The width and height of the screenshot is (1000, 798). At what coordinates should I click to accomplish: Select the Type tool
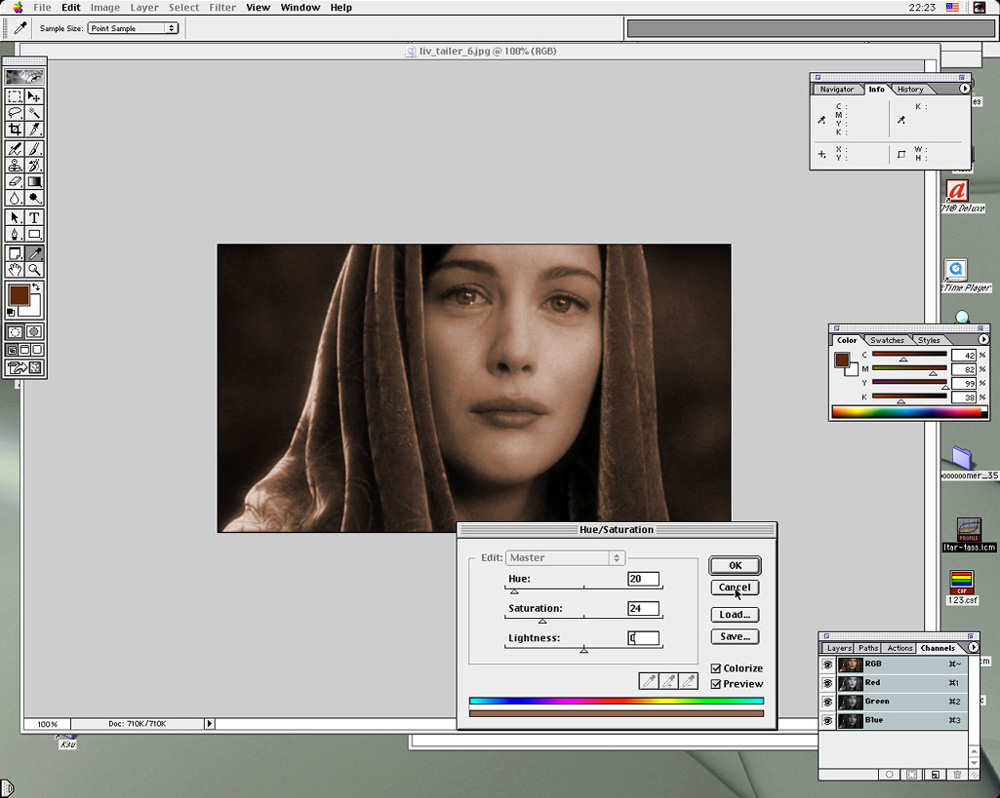34,218
